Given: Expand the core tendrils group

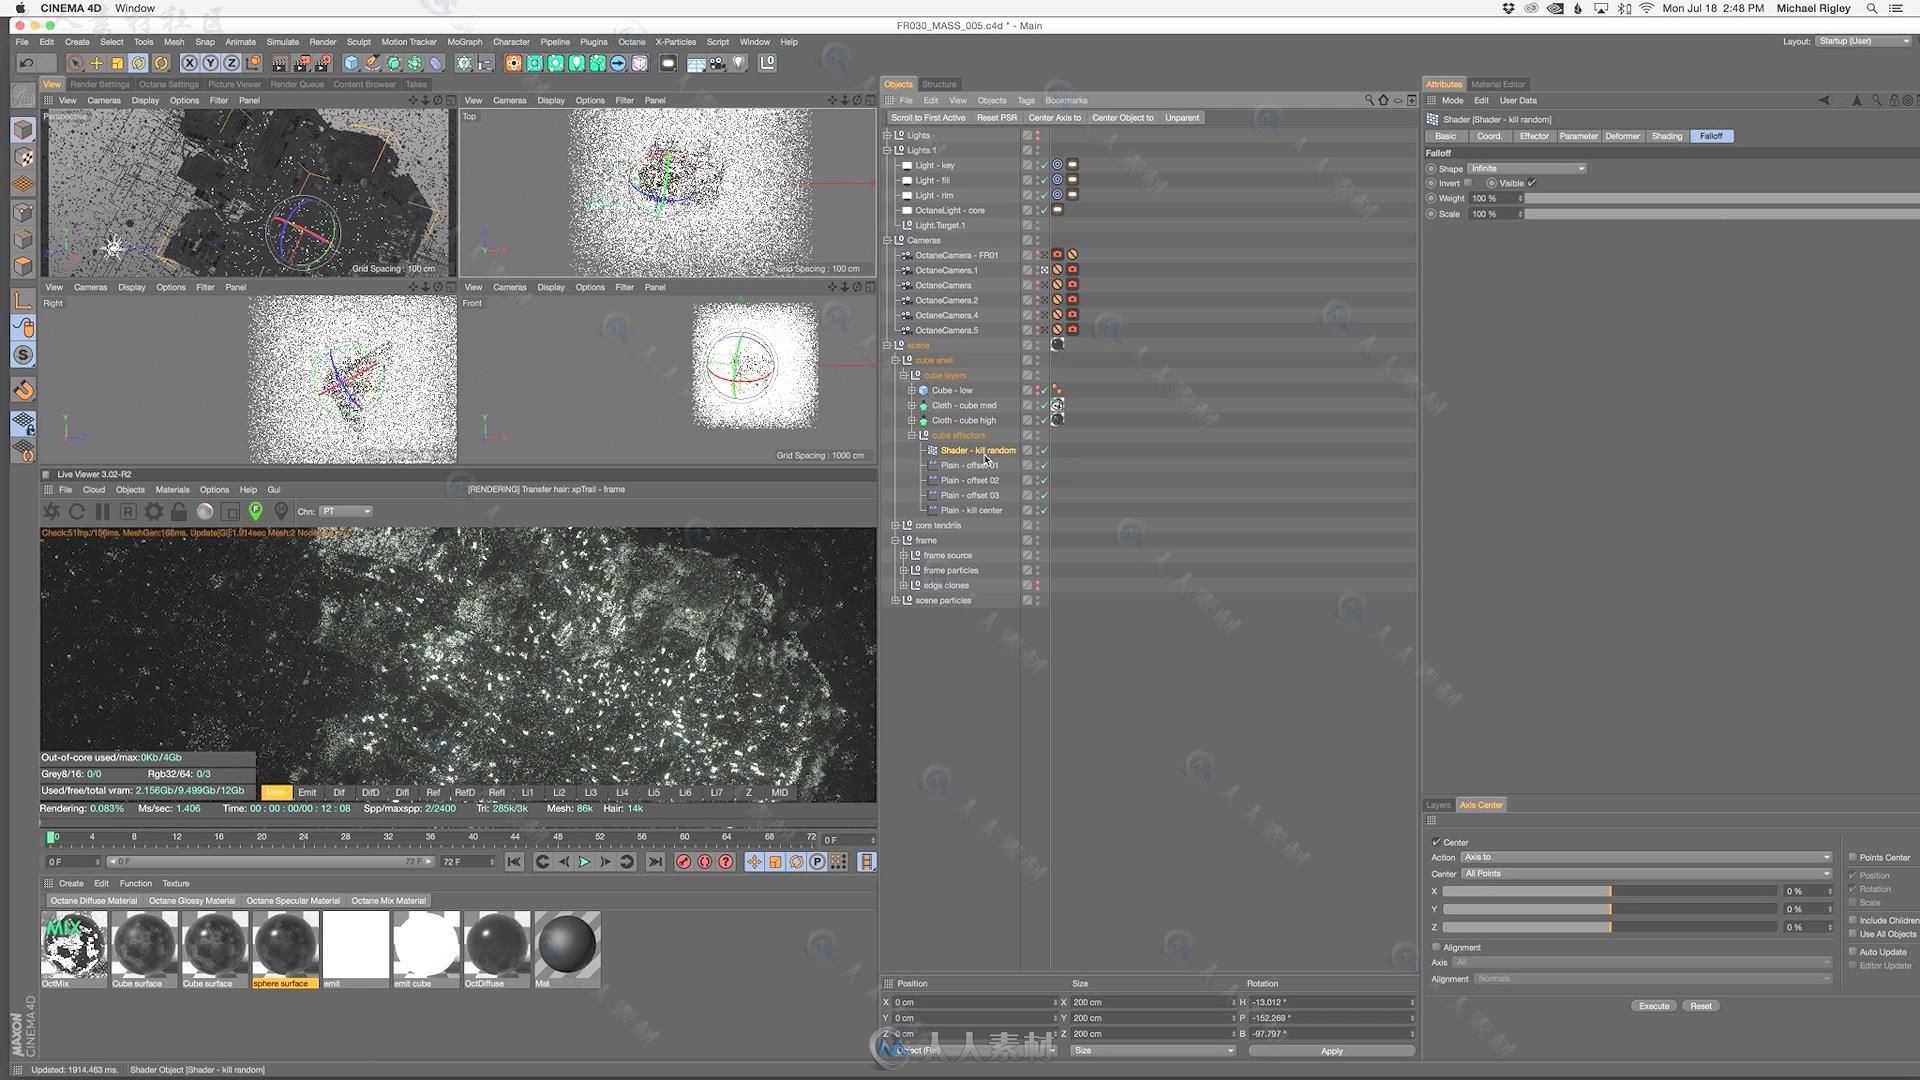Looking at the screenshot, I should click(x=896, y=525).
